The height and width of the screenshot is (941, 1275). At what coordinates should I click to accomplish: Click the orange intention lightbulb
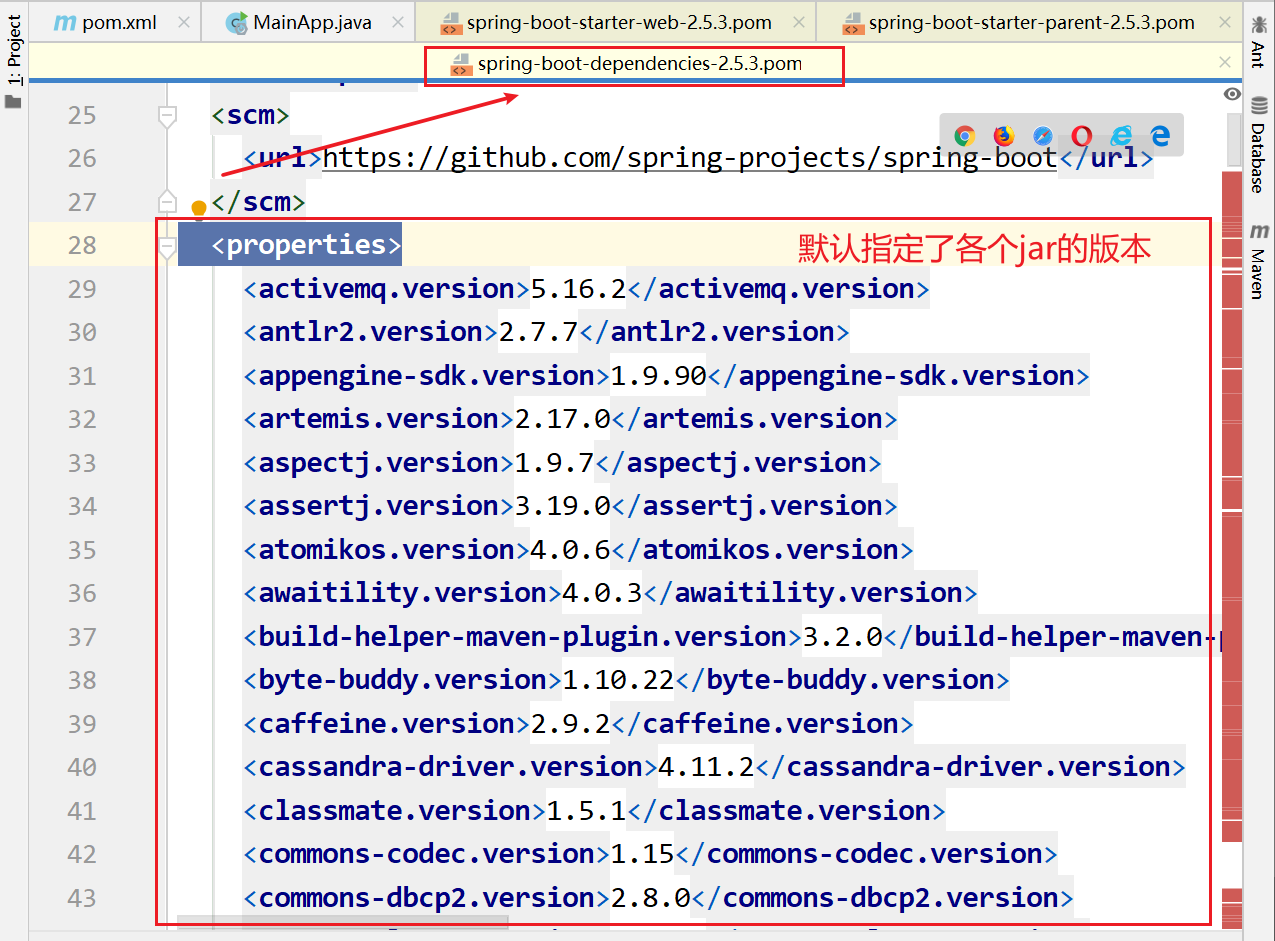(x=199, y=209)
